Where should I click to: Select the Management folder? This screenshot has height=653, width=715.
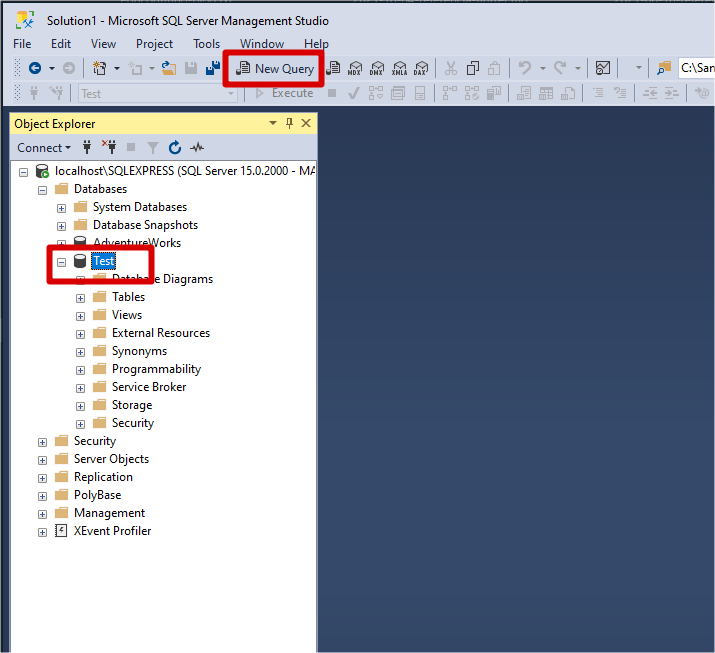109,513
